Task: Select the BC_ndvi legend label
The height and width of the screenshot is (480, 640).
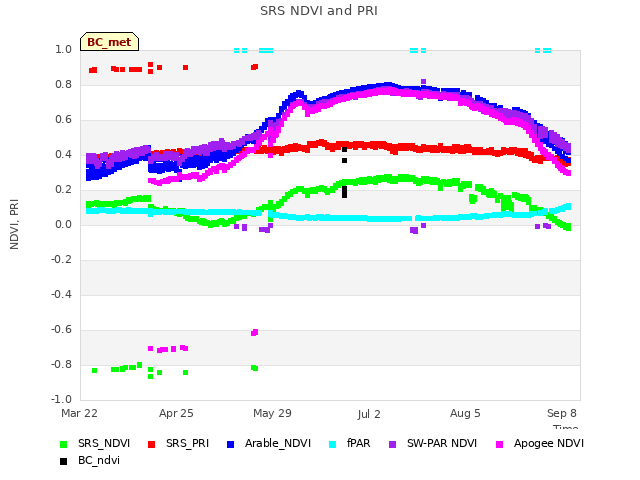Action: pyautogui.click(x=99, y=460)
